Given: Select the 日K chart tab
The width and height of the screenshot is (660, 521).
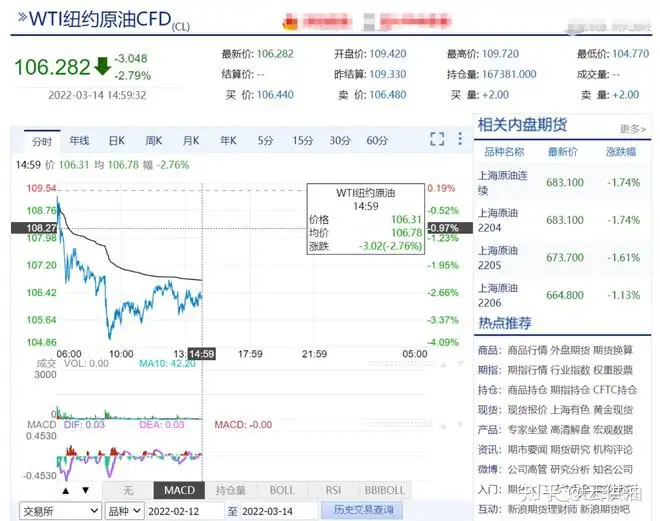Looking at the screenshot, I should coord(117,141).
